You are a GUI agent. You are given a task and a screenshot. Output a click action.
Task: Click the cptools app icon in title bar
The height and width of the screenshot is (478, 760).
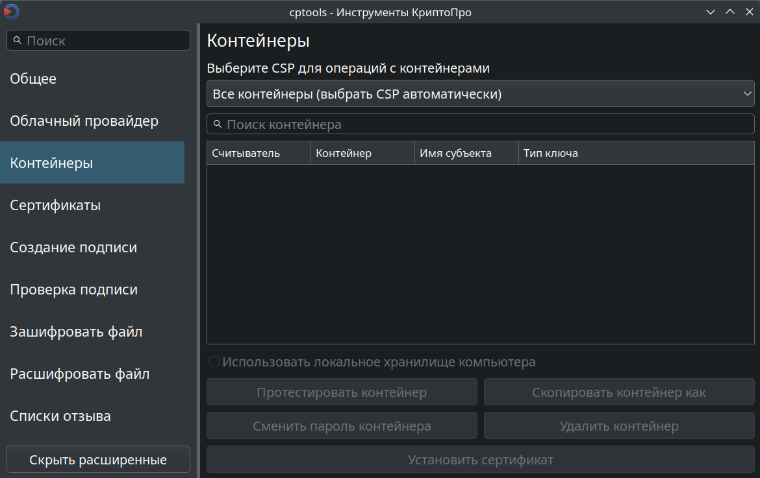(11, 11)
